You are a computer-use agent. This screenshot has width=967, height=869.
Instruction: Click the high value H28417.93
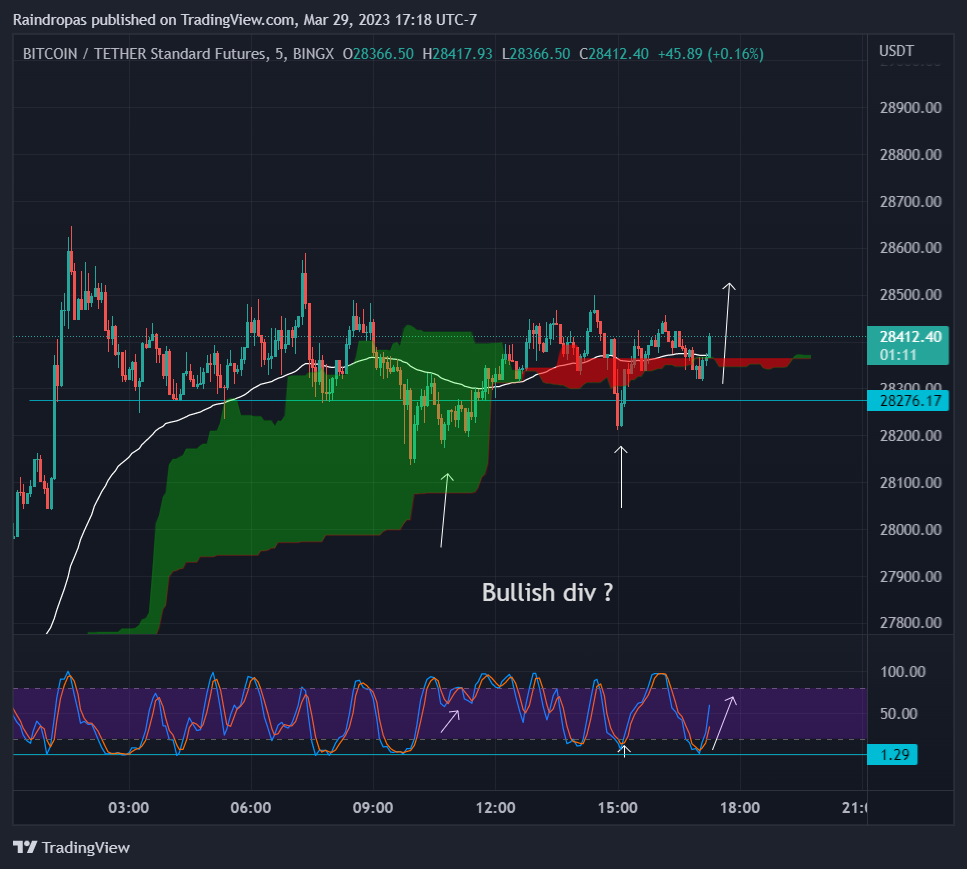pos(458,54)
